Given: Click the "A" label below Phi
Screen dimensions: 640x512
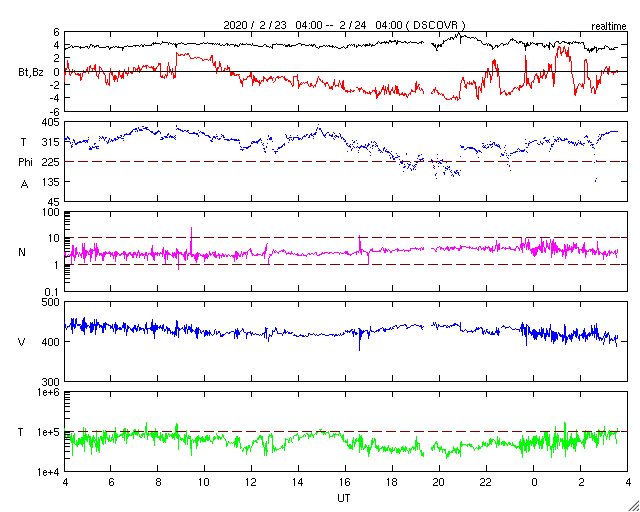Looking at the screenshot, I should pyautogui.click(x=24, y=185).
